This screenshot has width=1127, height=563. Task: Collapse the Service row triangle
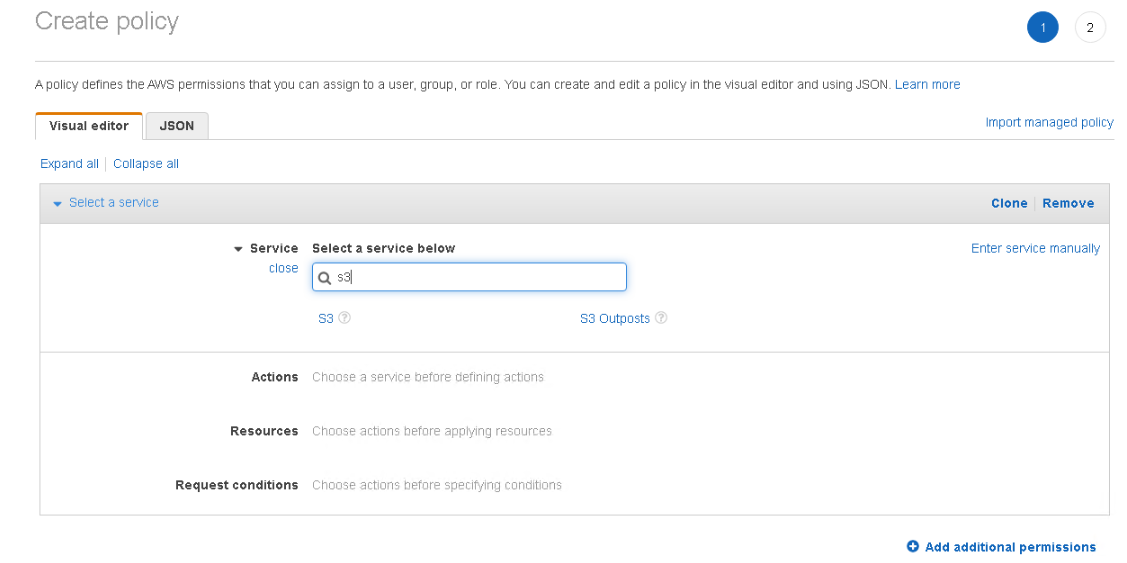tap(238, 249)
